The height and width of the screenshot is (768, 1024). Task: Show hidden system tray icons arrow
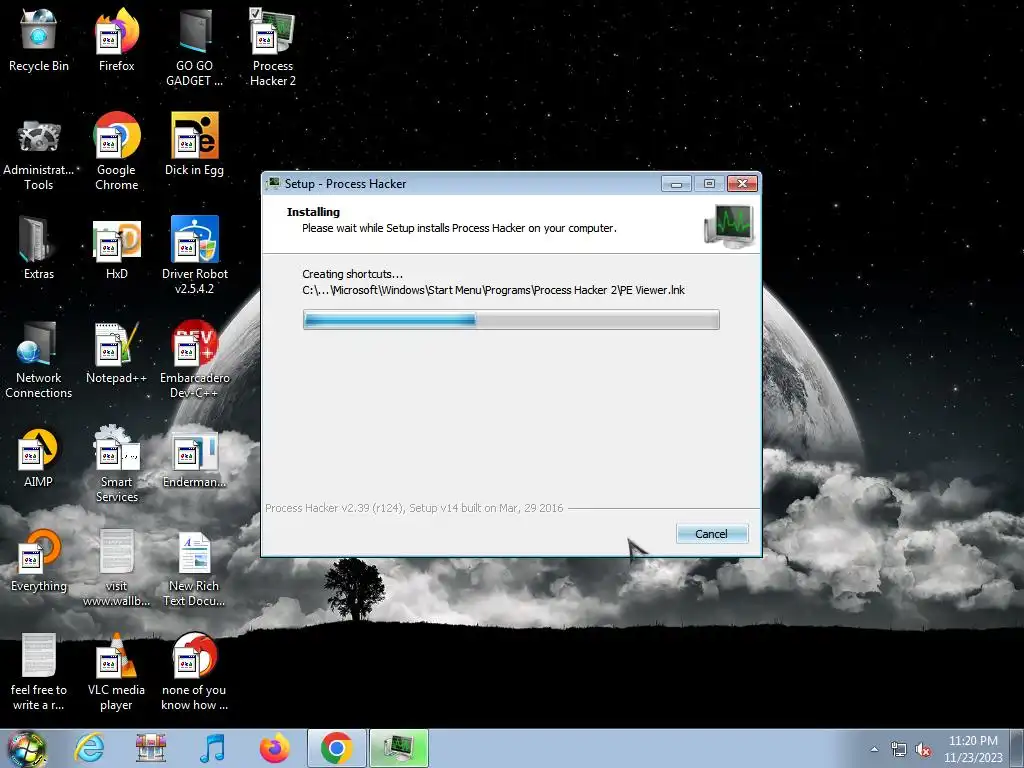click(x=874, y=749)
